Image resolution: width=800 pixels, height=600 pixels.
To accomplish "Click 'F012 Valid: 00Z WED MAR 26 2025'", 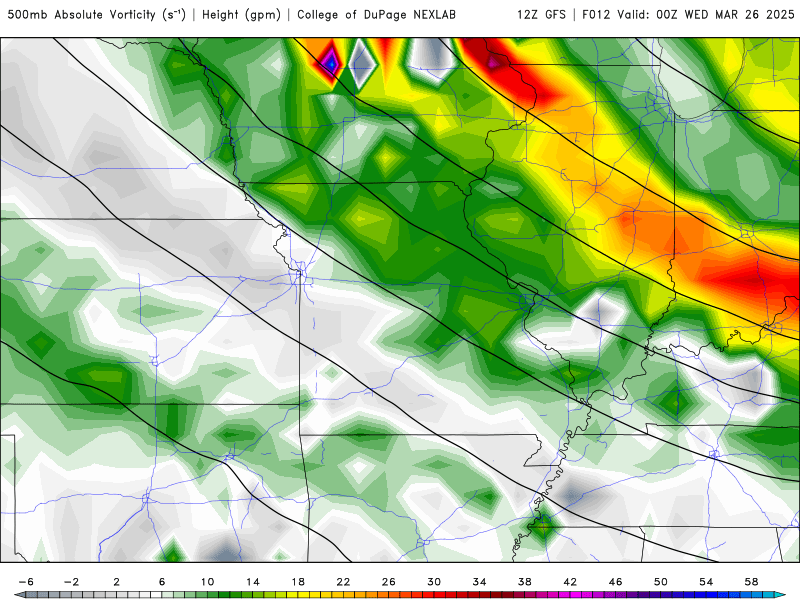I will (x=688, y=15).
